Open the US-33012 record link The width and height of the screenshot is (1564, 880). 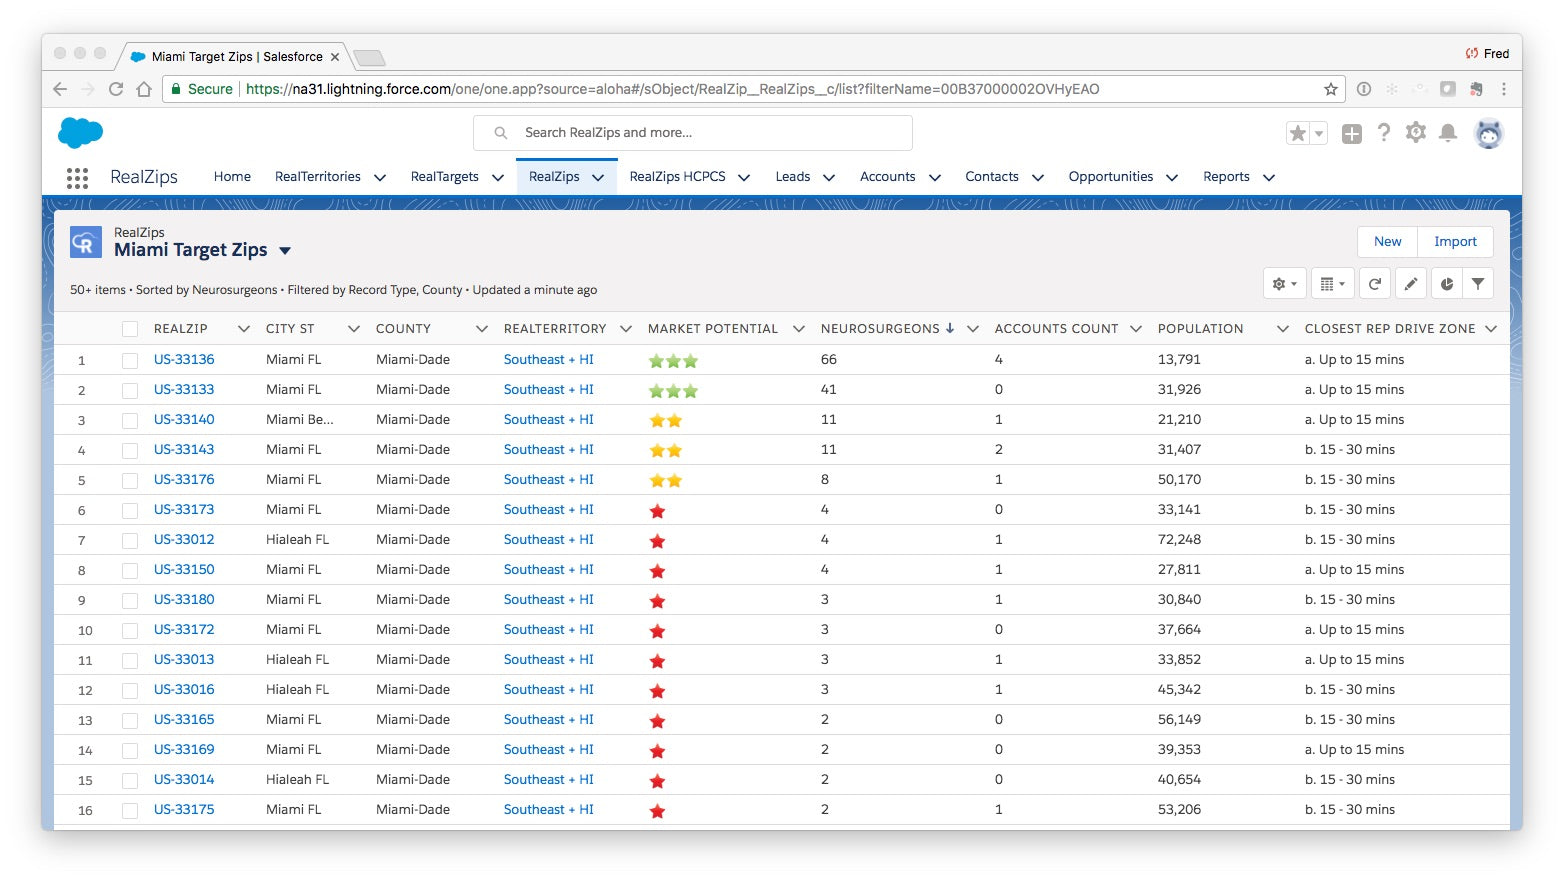[x=184, y=540]
